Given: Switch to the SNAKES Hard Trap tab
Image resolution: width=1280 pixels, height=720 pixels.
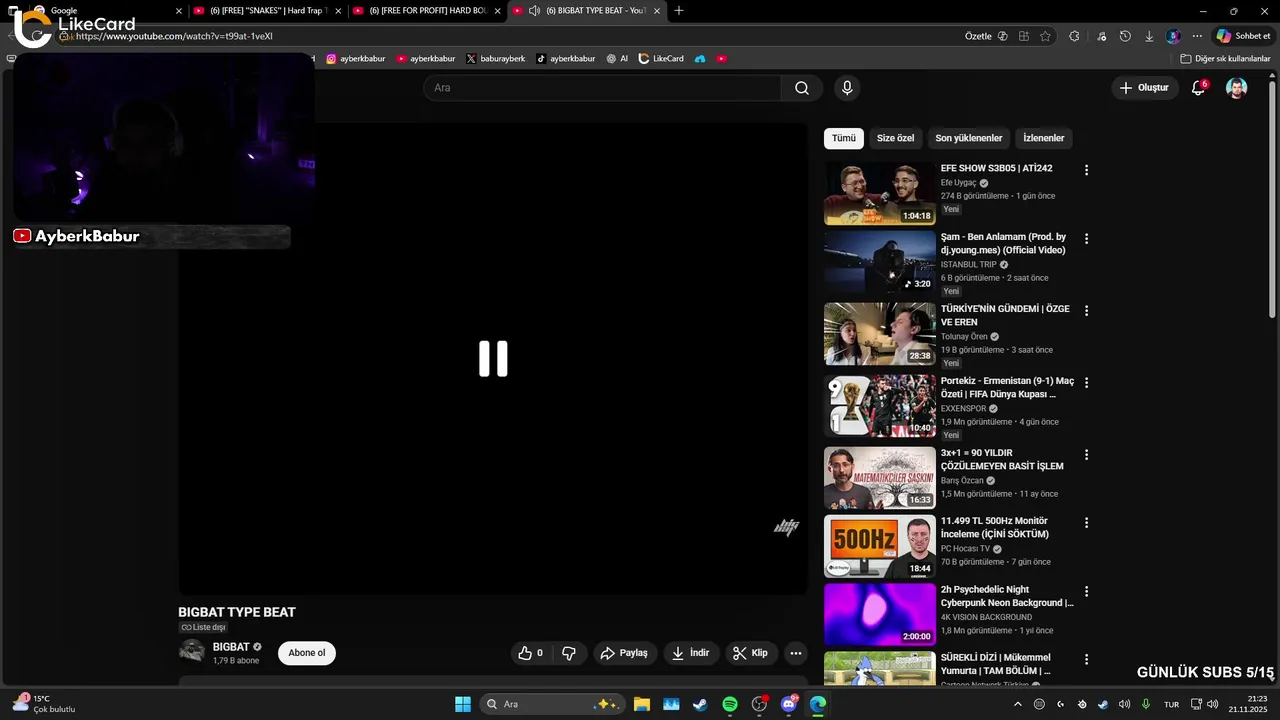Looking at the screenshot, I should [267, 11].
